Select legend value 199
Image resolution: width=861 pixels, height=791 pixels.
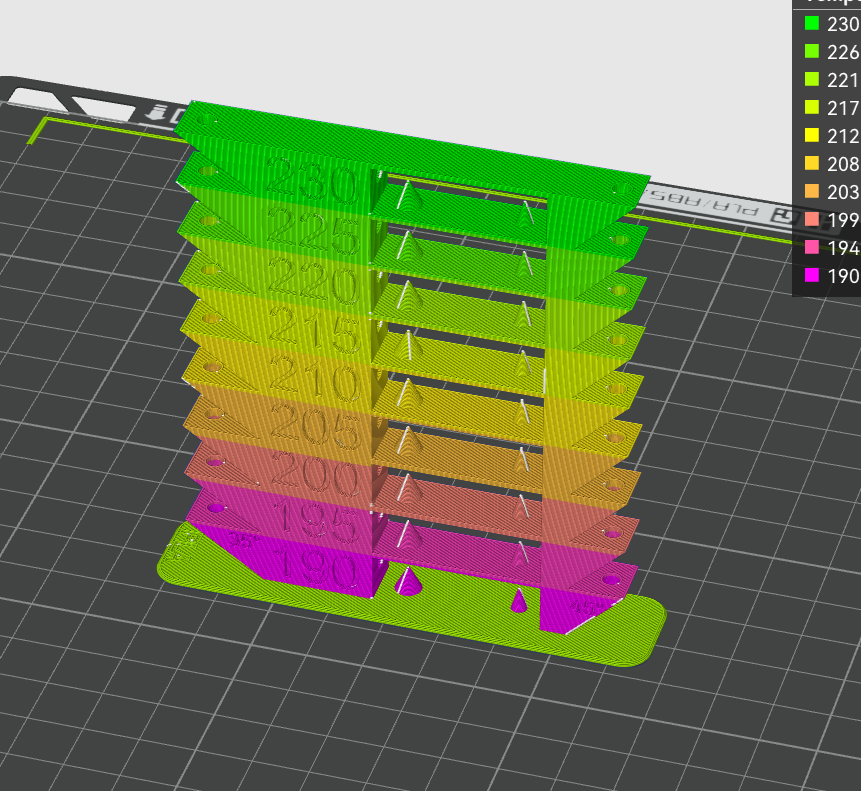[x=843, y=220]
